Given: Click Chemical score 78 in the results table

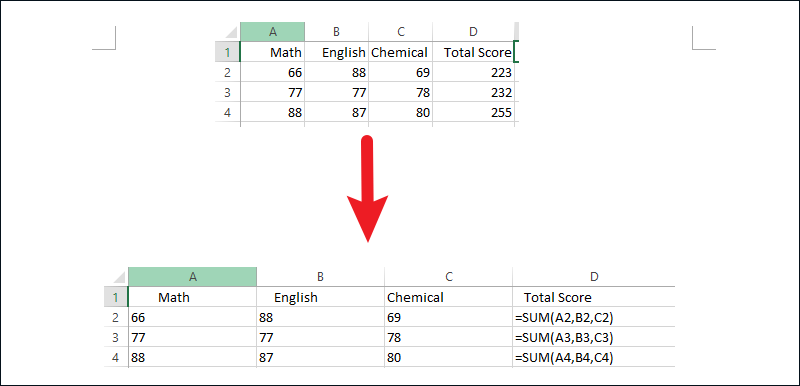Looking at the screenshot, I should tap(401, 92).
